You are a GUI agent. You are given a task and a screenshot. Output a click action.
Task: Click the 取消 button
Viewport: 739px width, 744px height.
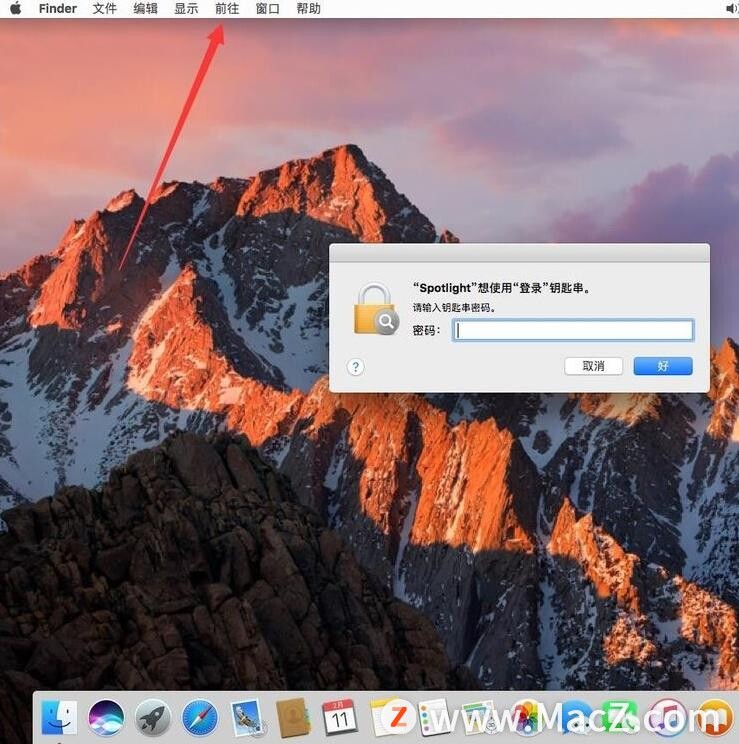[x=593, y=366]
